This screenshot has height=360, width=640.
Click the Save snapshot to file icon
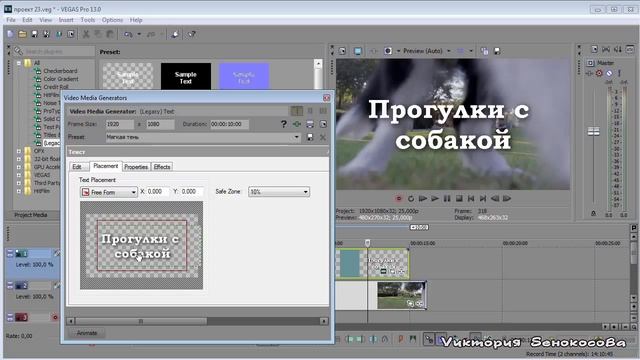pos(497,51)
